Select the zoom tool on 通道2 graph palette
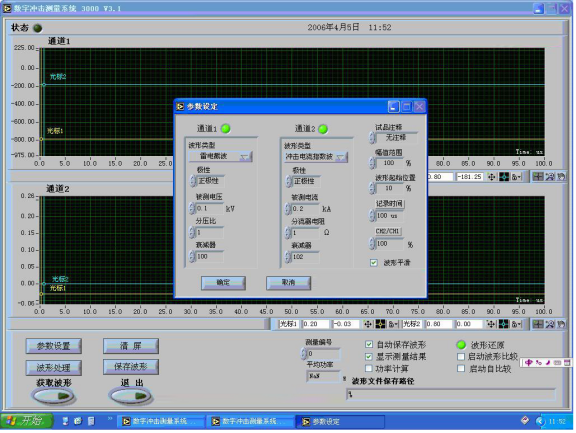 [550, 324]
